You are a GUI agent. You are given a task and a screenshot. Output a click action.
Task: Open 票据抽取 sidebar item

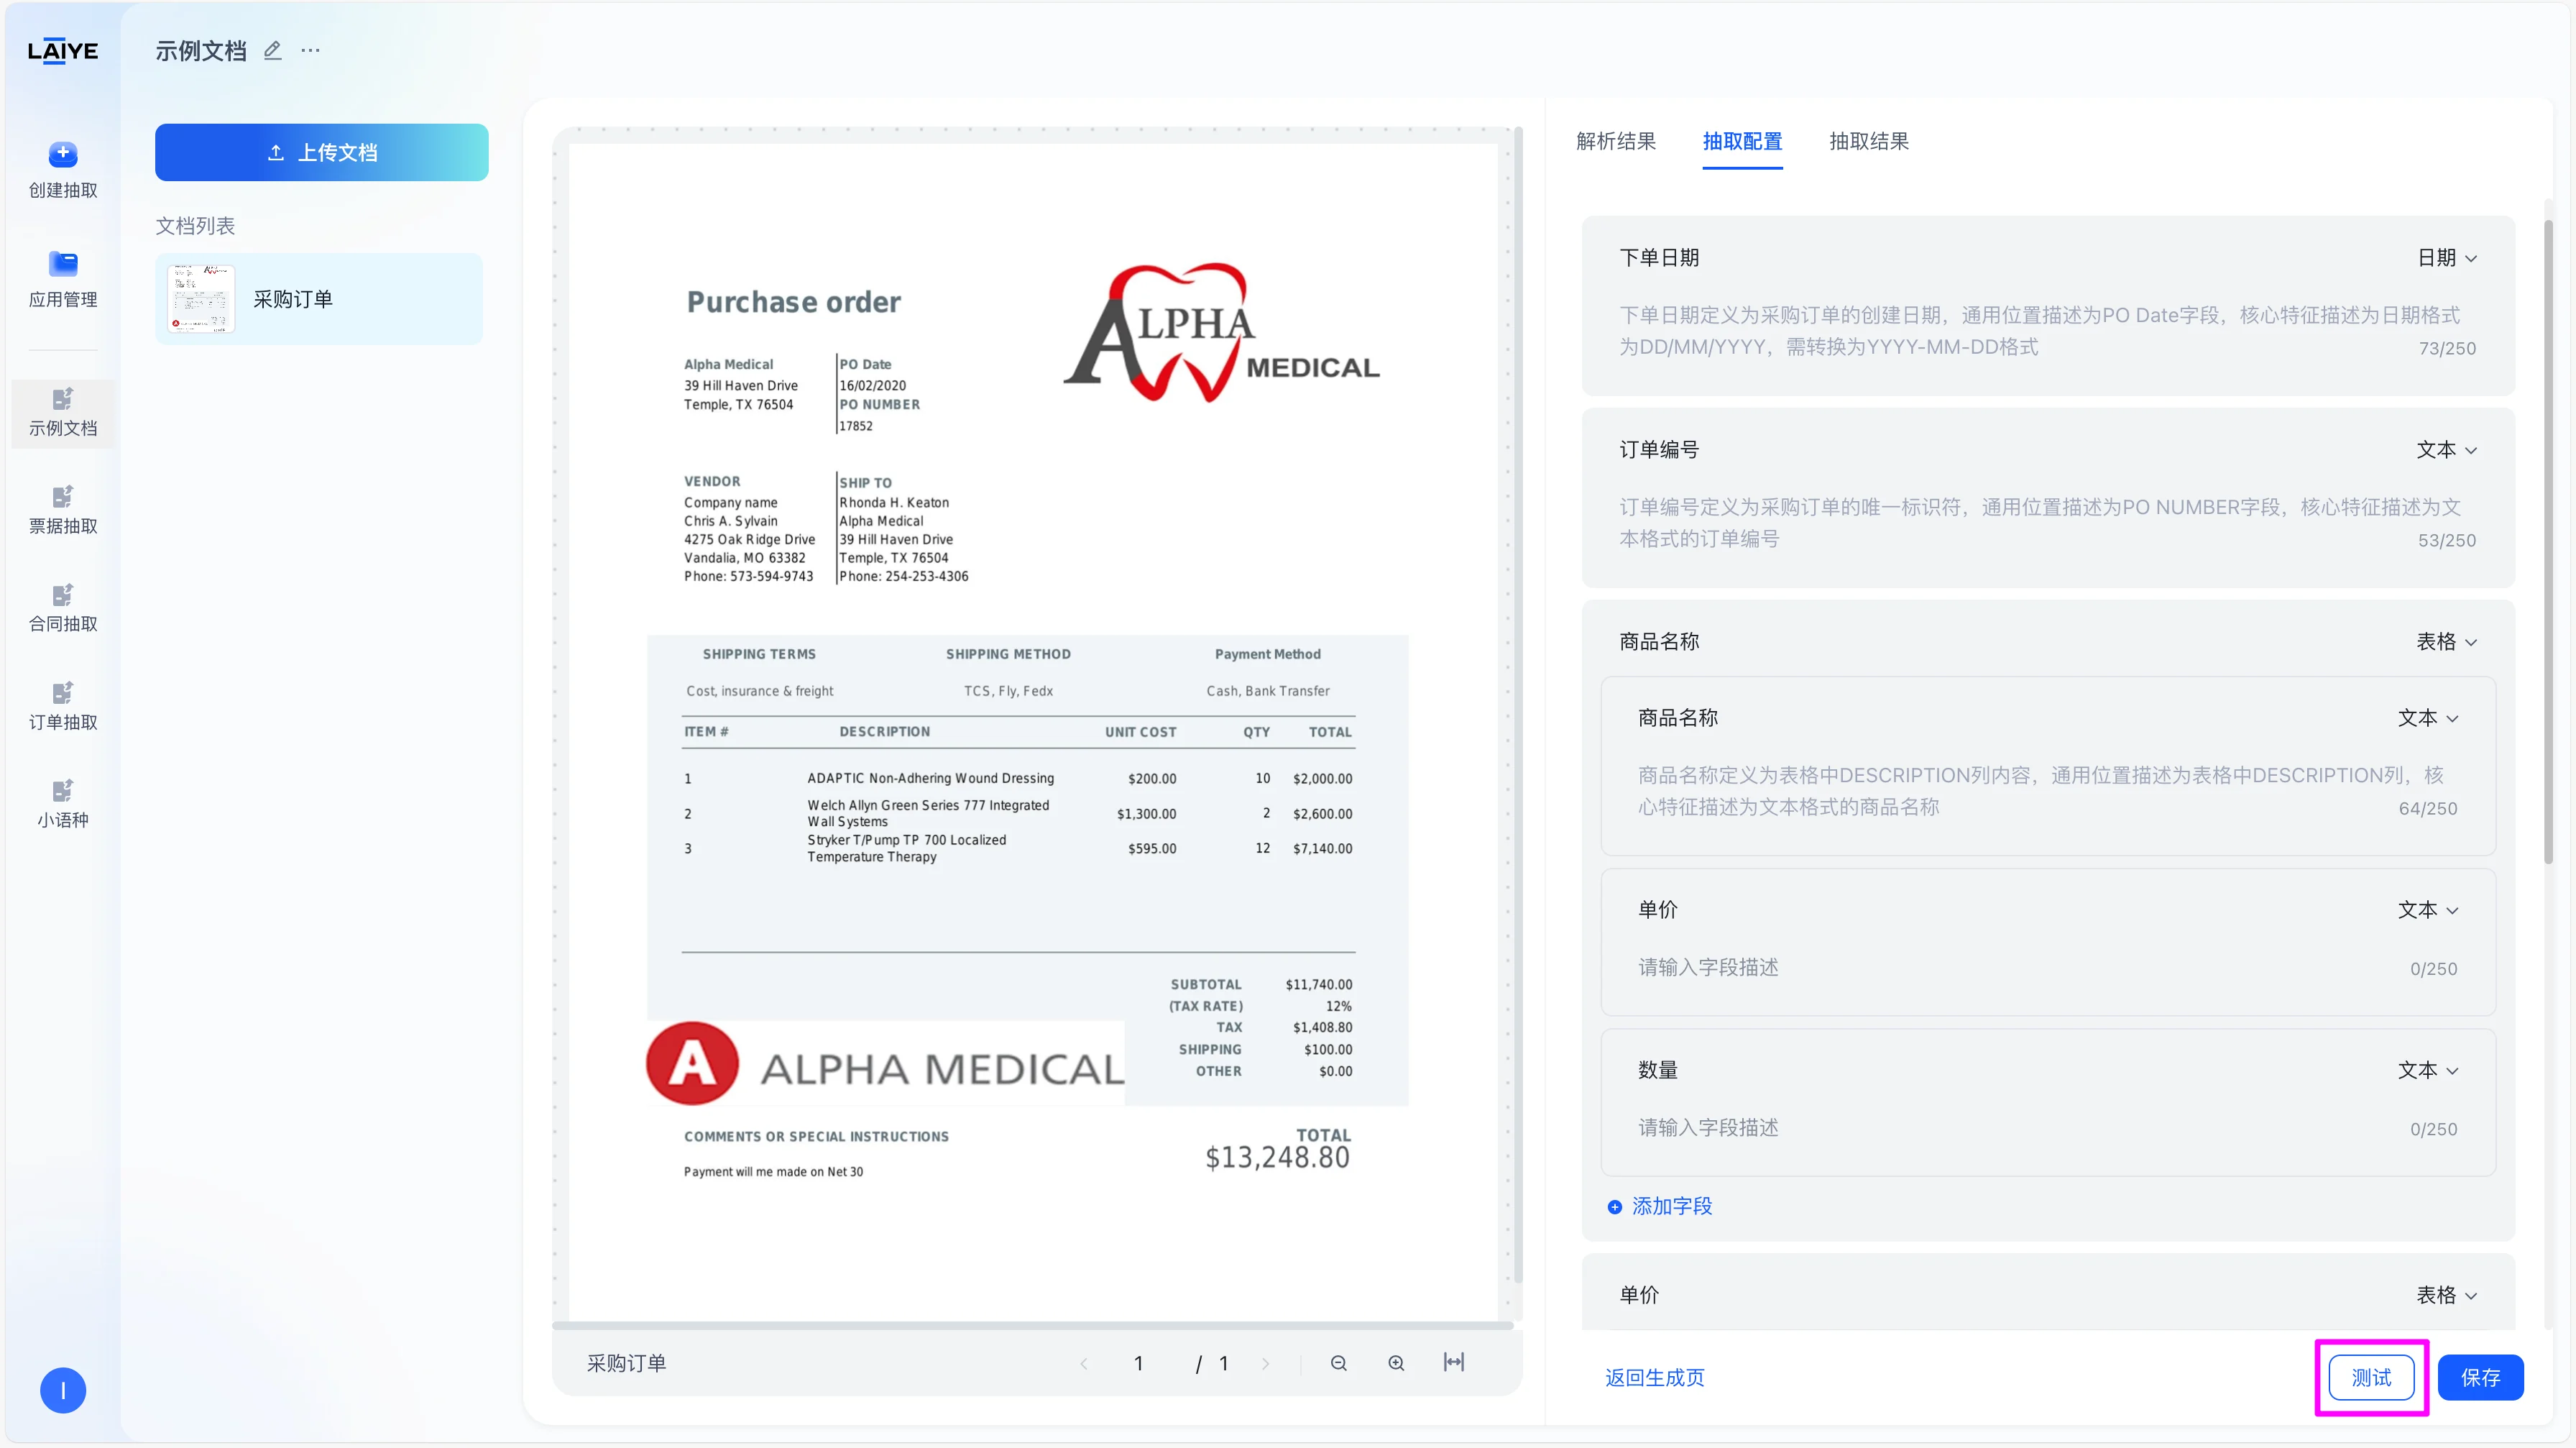[63, 510]
